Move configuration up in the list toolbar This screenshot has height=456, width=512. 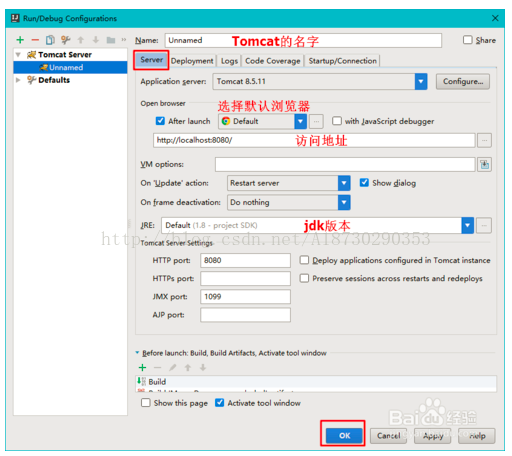point(81,40)
